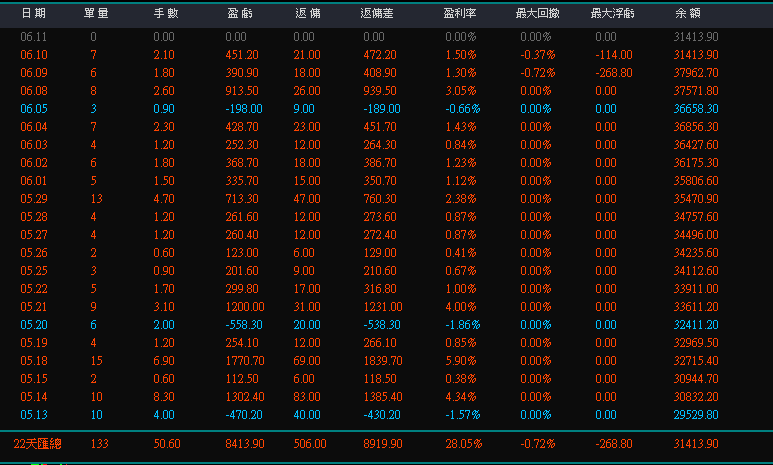Select the date cell 06.11
The width and height of the screenshot is (773, 465).
tap(34, 37)
